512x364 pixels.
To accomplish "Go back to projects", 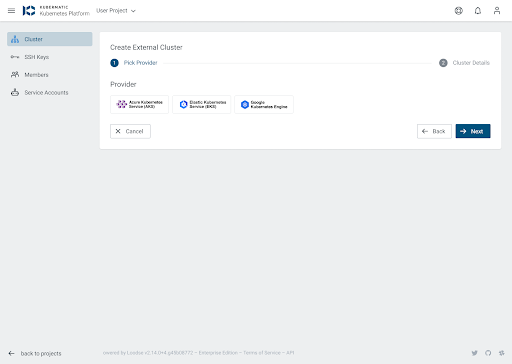I will coord(35,353).
